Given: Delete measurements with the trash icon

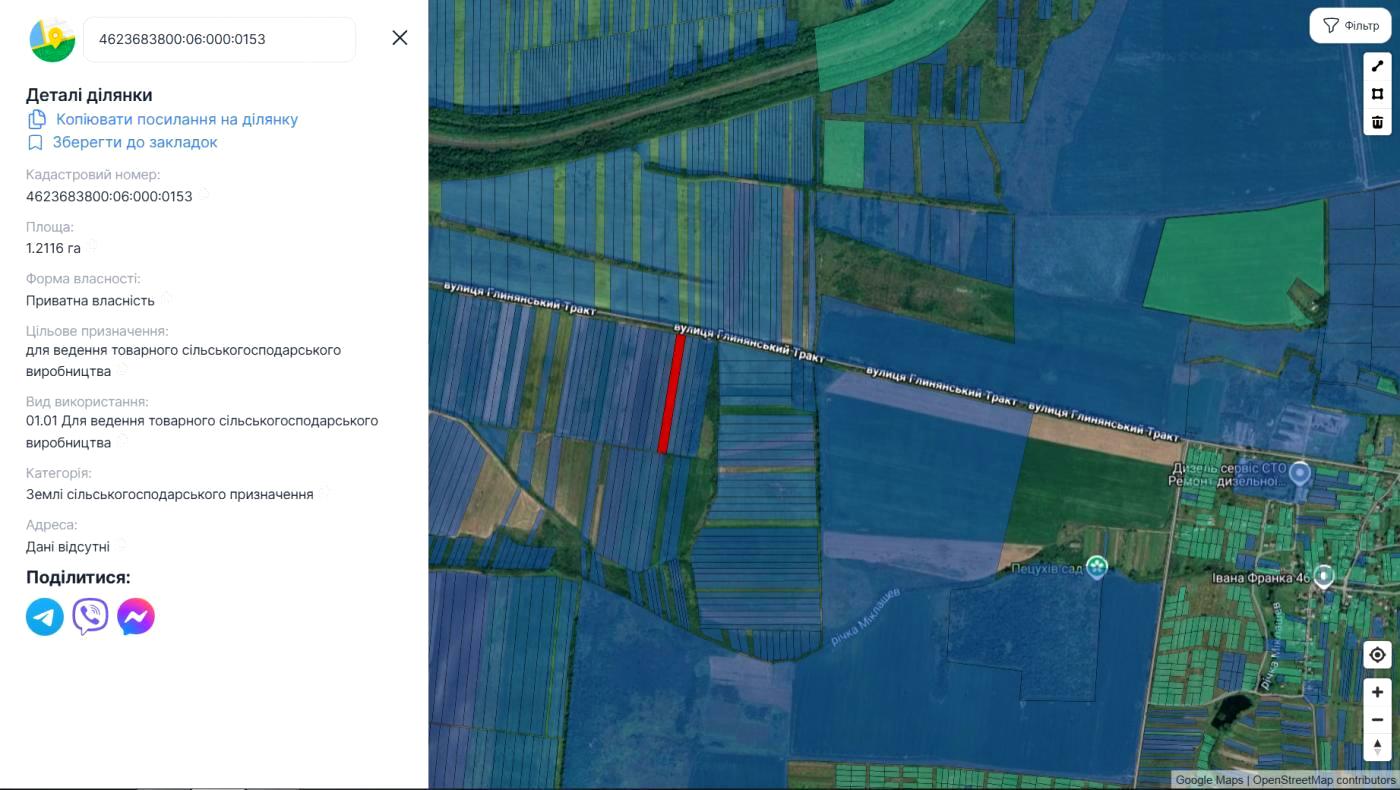Looking at the screenshot, I should click(1377, 122).
